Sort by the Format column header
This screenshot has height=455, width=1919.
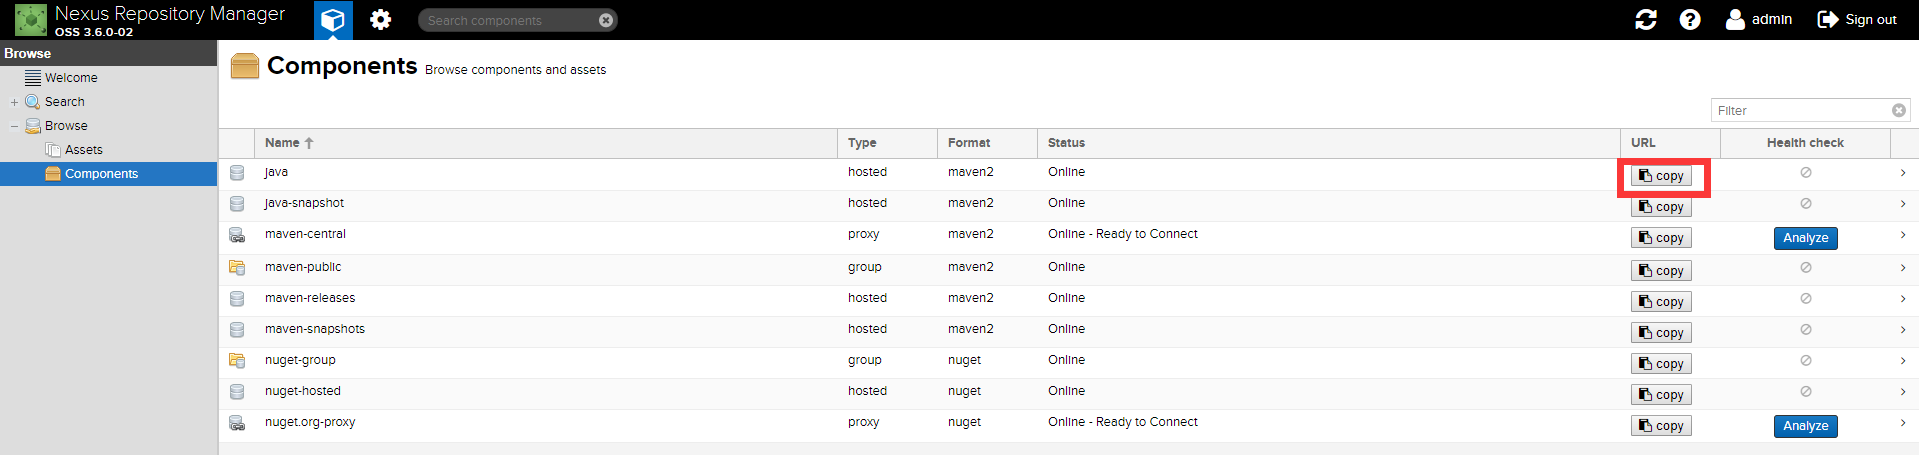(x=987, y=143)
